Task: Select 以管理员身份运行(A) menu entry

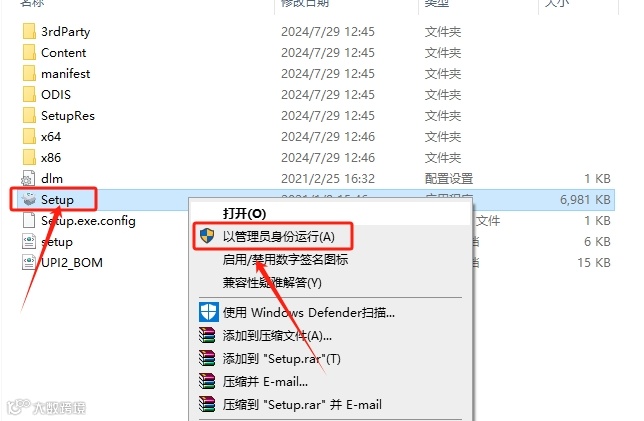Action: 278,236
